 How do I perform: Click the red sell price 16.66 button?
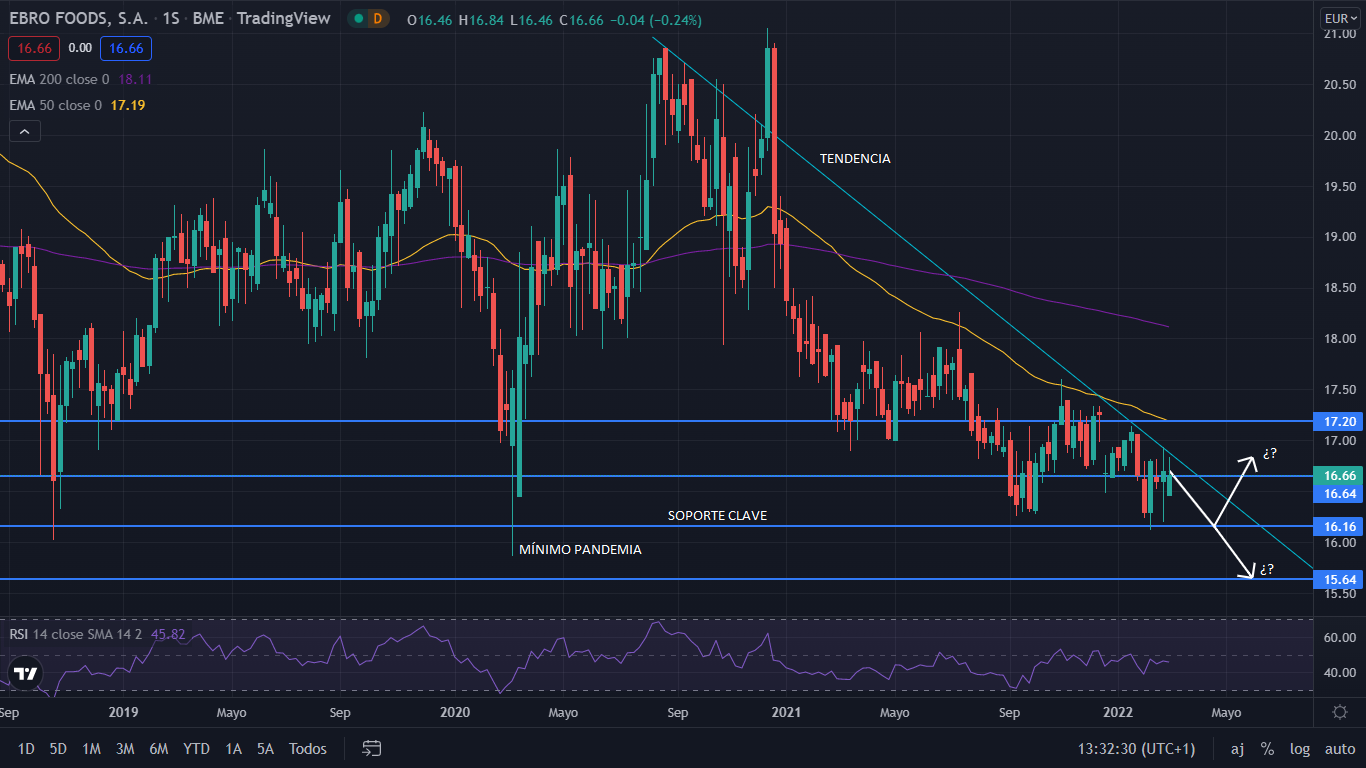click(34, 48)
